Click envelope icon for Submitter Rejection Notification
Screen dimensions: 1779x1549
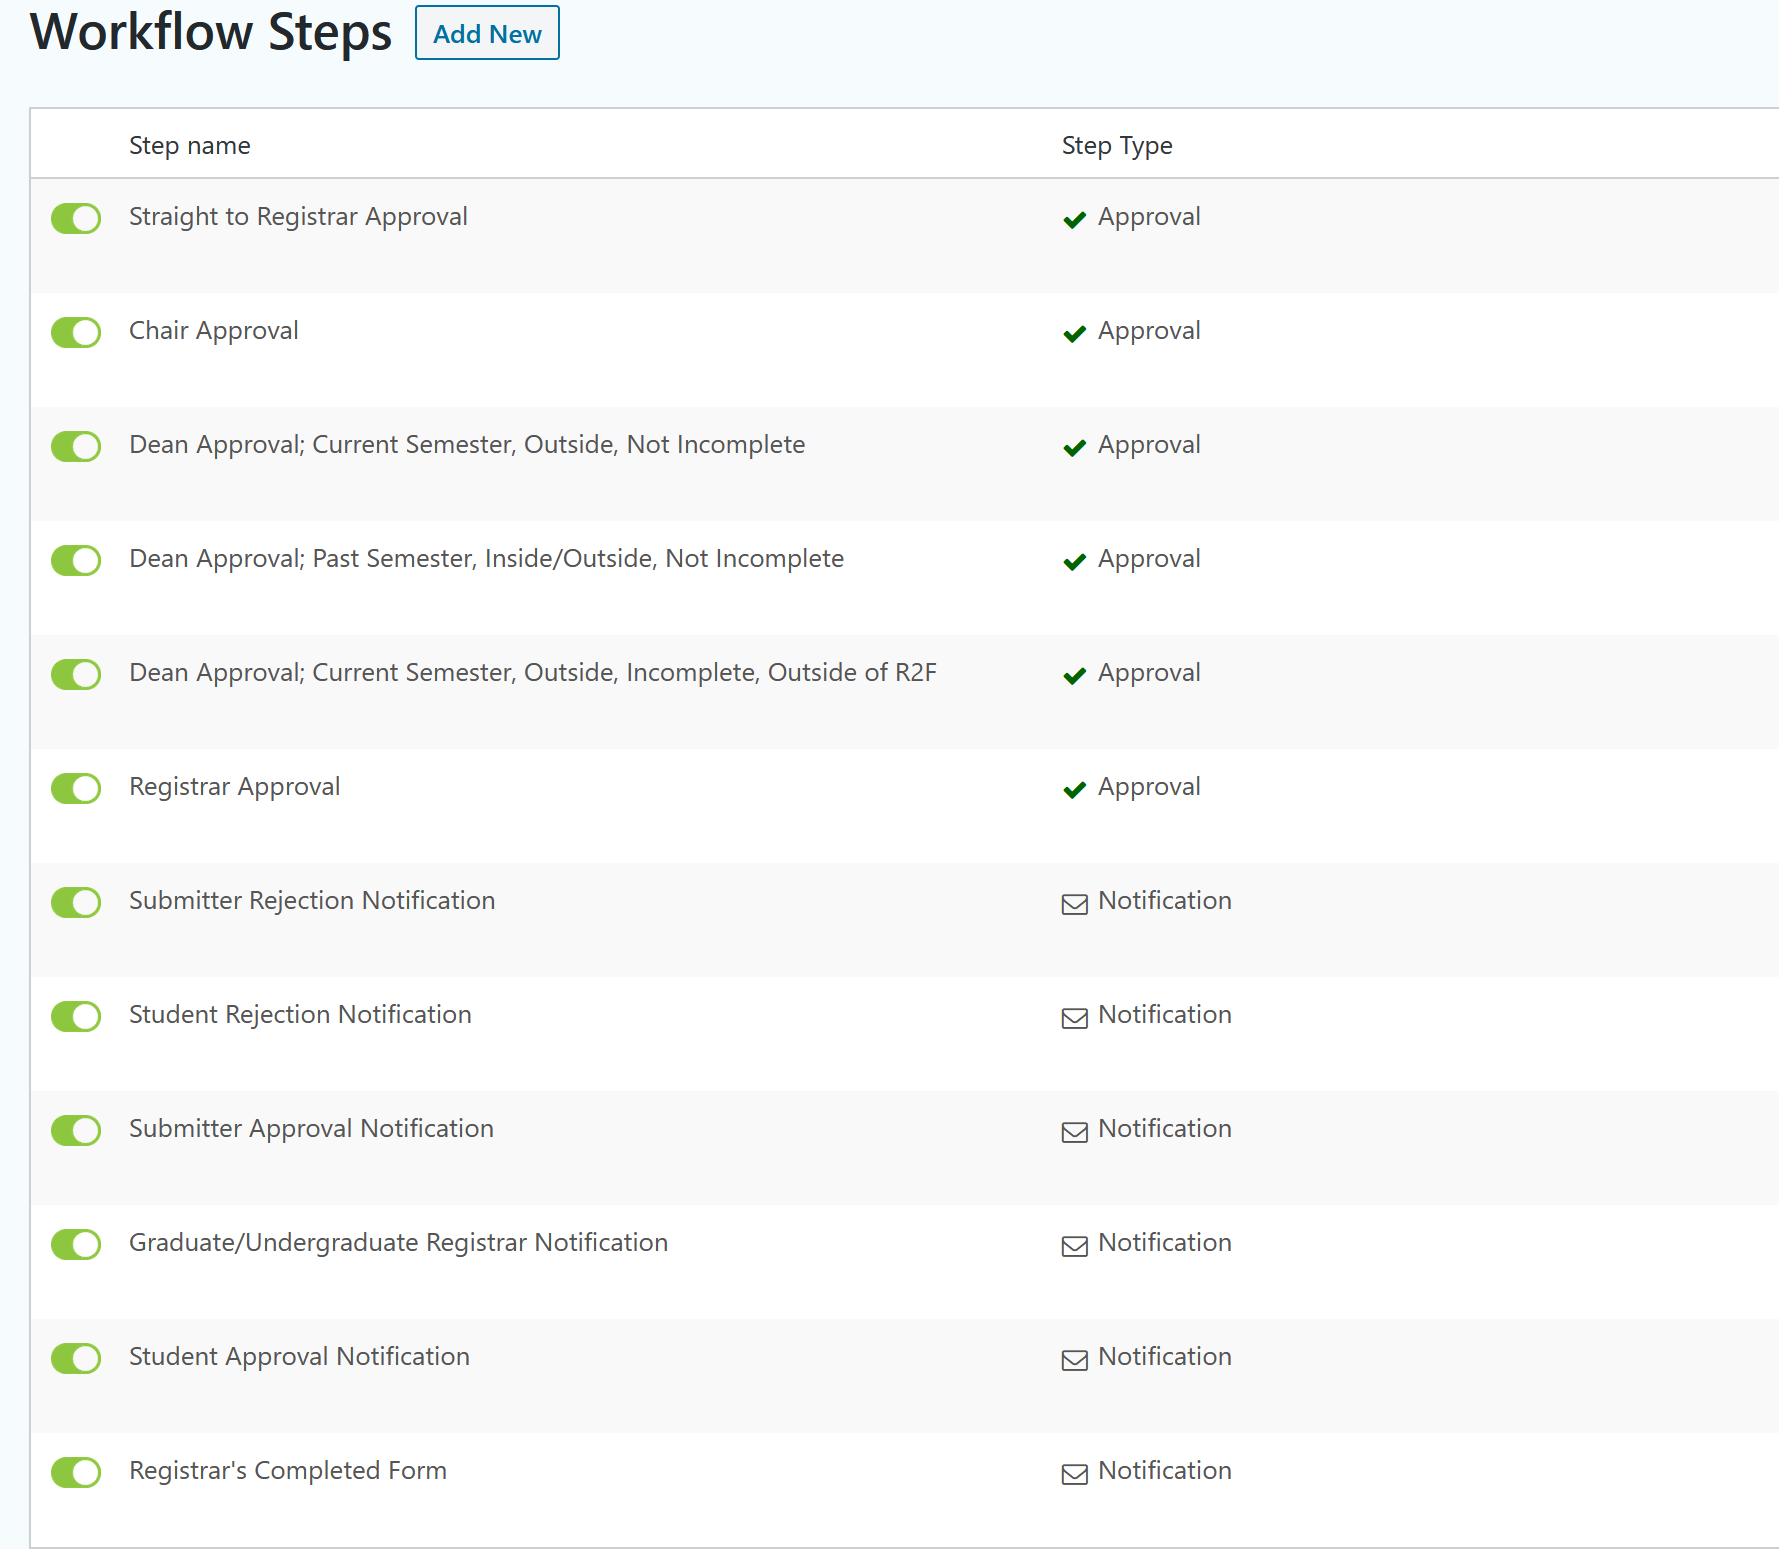click(1075, 904)
